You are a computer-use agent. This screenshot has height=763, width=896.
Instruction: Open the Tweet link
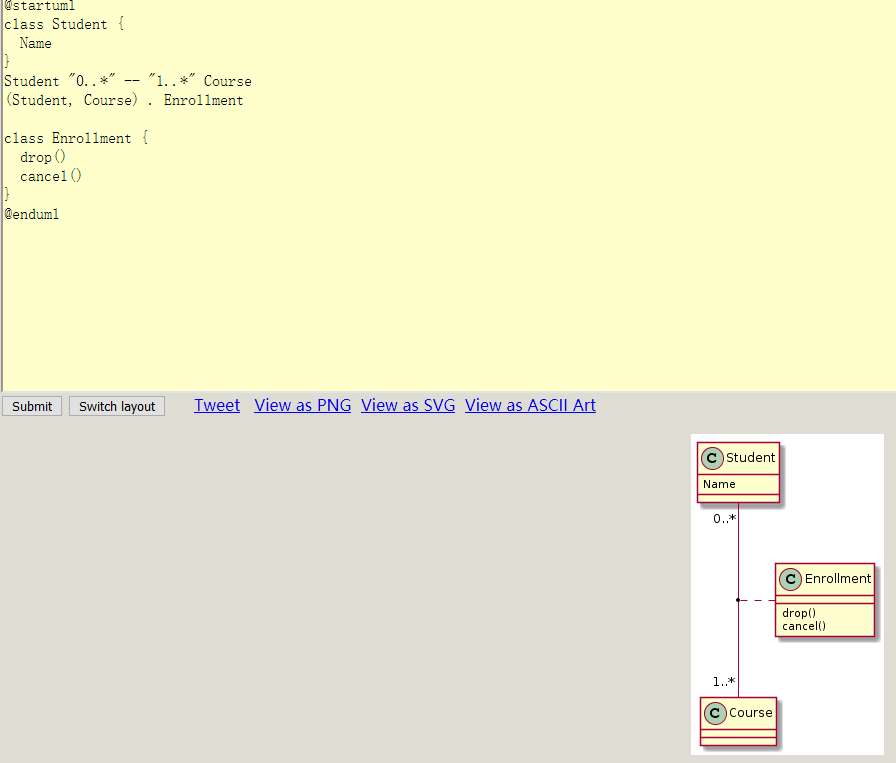click(x=217, y=405)
